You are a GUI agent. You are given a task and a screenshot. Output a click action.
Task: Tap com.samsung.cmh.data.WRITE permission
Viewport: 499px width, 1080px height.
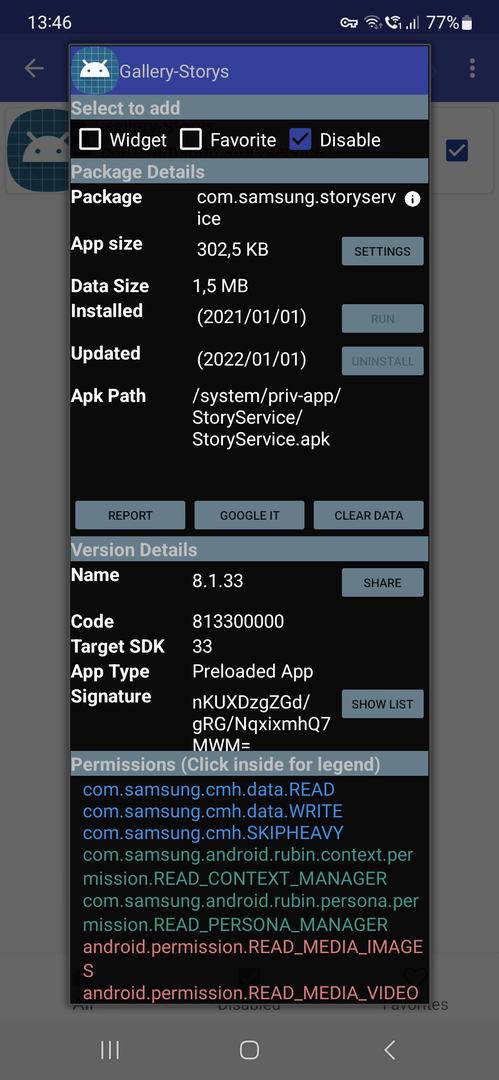coord(212,811)
